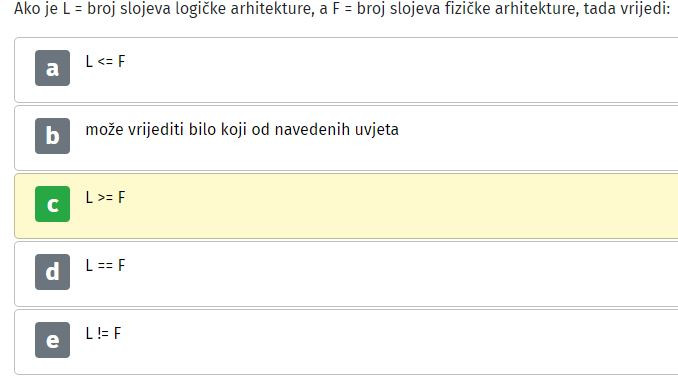Choose the answer text 'L <= F'
Viewport: 678px width, 378px height.
(105, 61)
